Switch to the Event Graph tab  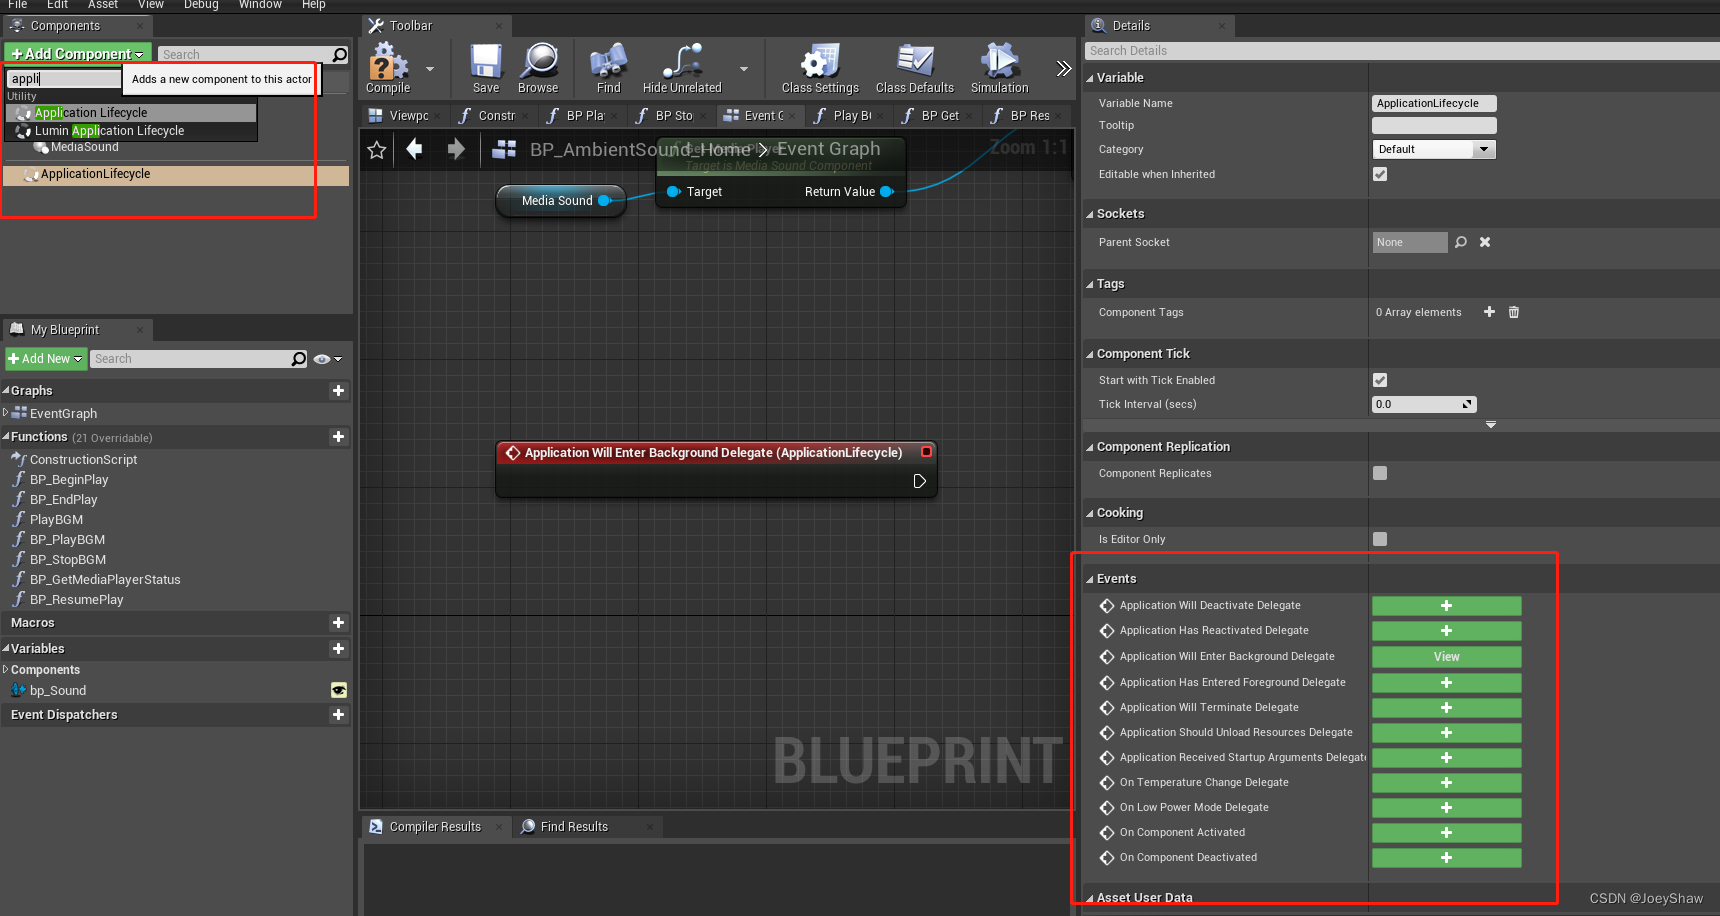pyautogui.click(x=755, y=115)
